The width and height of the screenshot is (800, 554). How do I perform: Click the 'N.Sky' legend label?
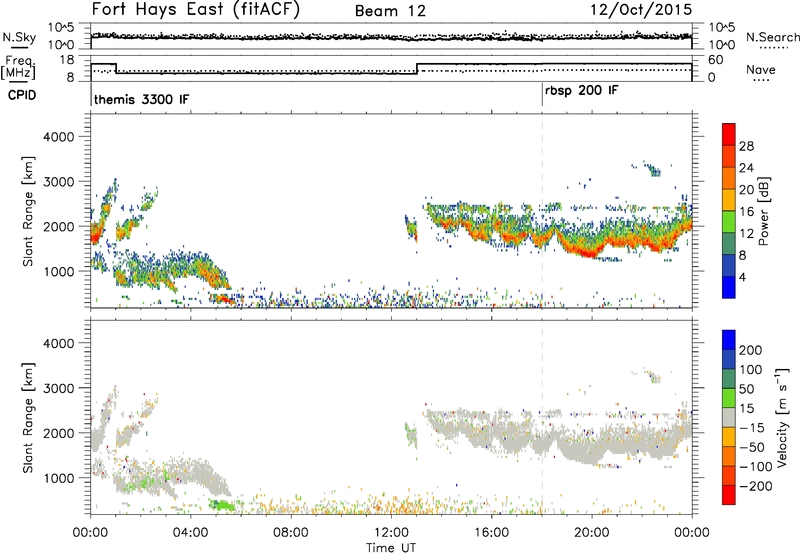tap(19, 37)
